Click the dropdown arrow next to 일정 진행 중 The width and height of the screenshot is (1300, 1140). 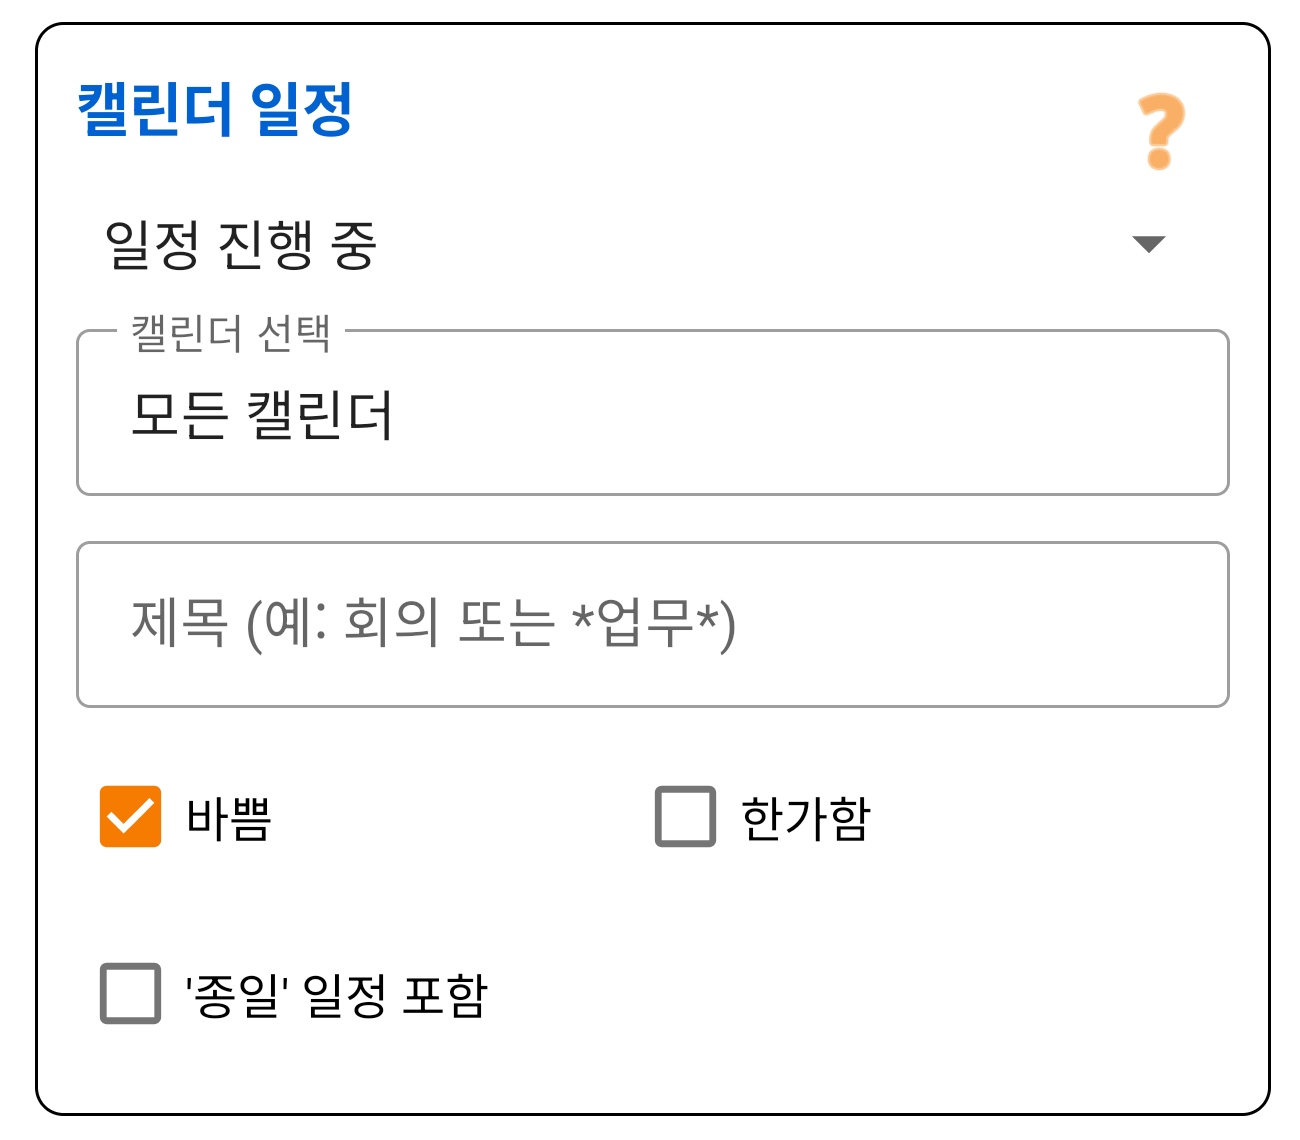(x=1148, y=243)
